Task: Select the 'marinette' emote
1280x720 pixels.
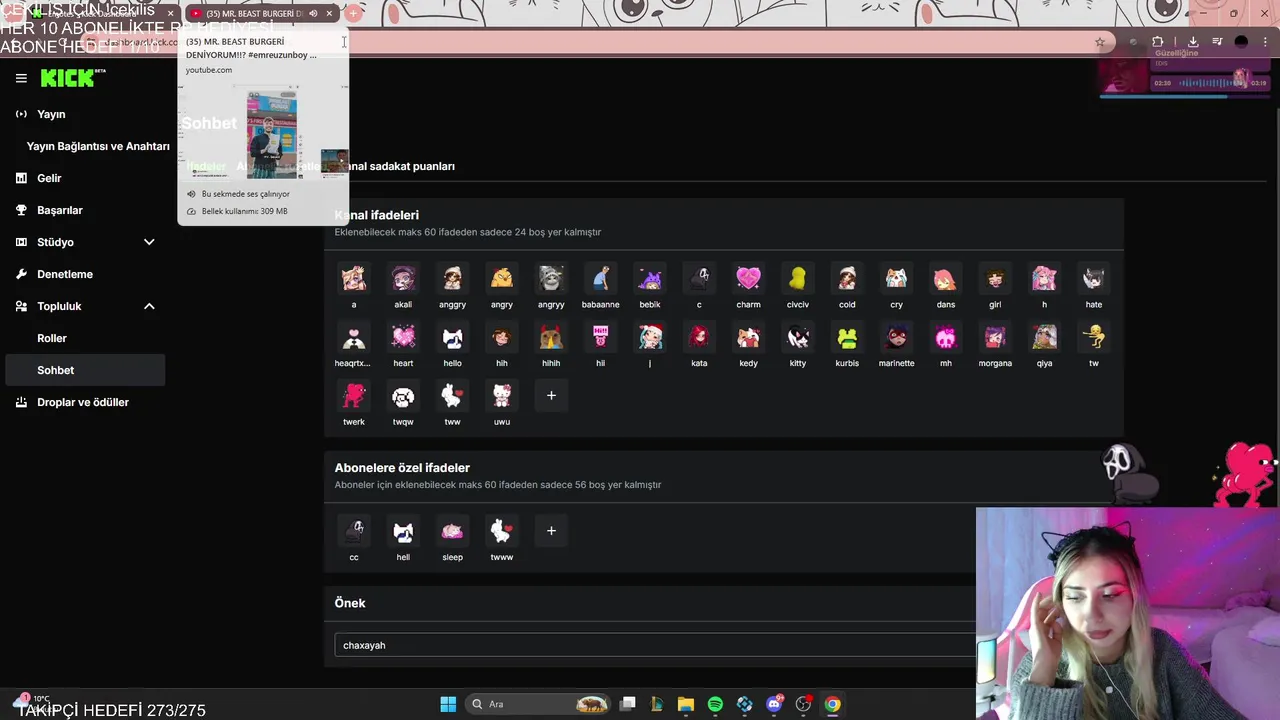Action: pos(896,337)
